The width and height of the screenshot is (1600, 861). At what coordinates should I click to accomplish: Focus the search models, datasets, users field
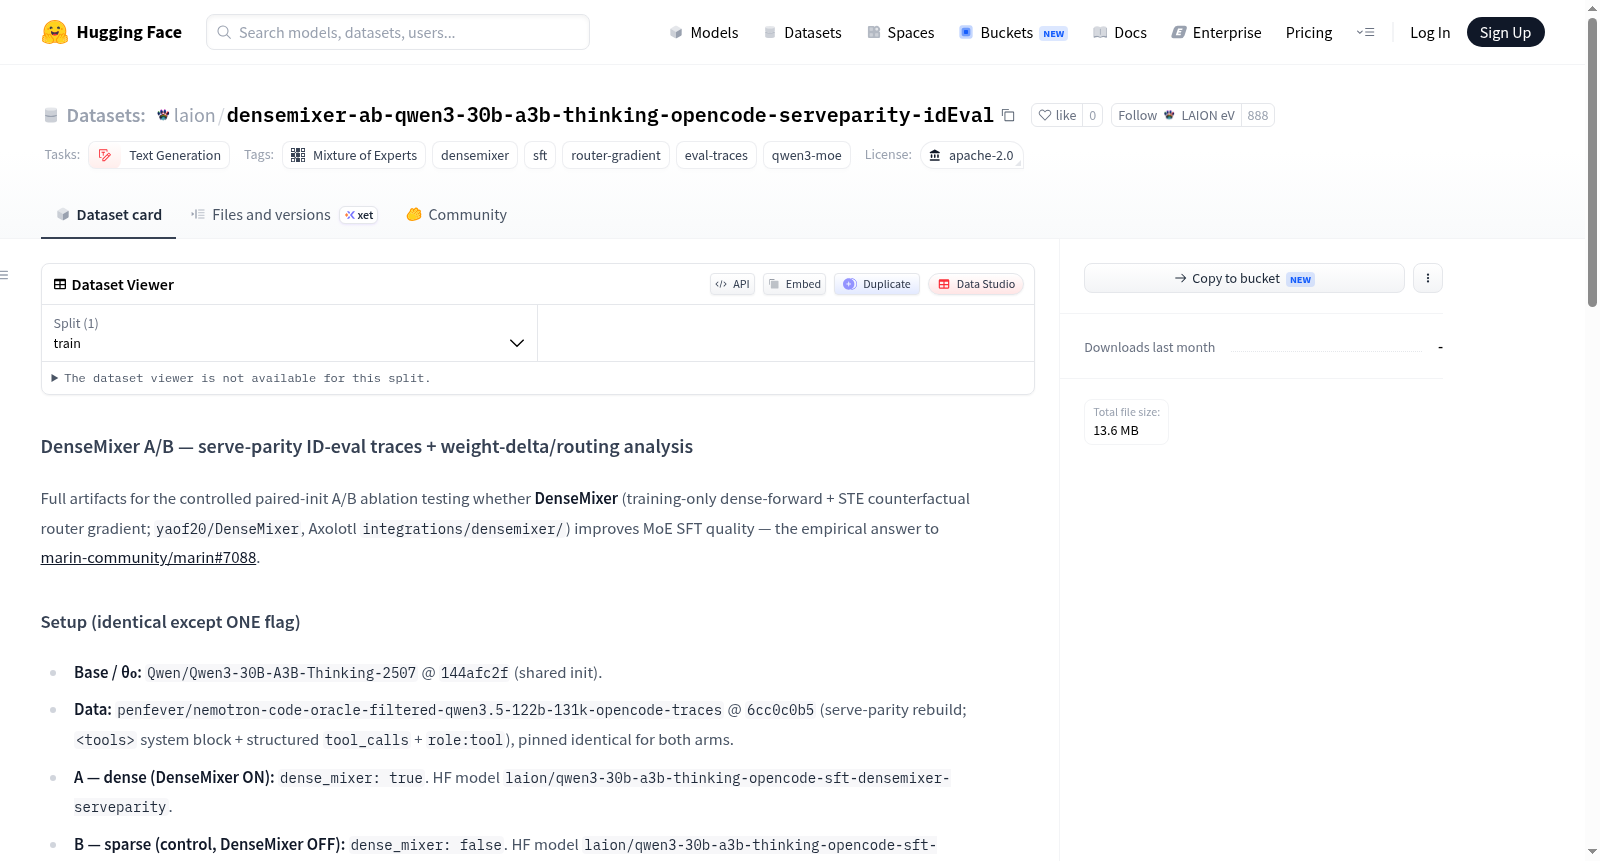coord(398,32)
